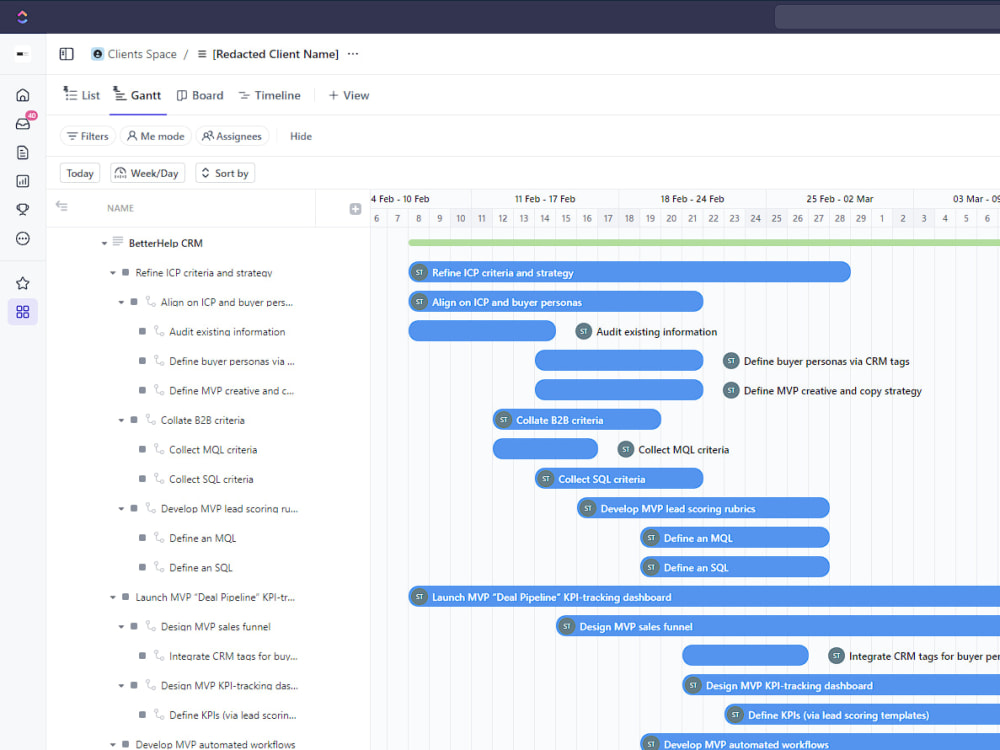Click the NAME column header
Viewport: 1000px width, 750px height.
(121, 208)
